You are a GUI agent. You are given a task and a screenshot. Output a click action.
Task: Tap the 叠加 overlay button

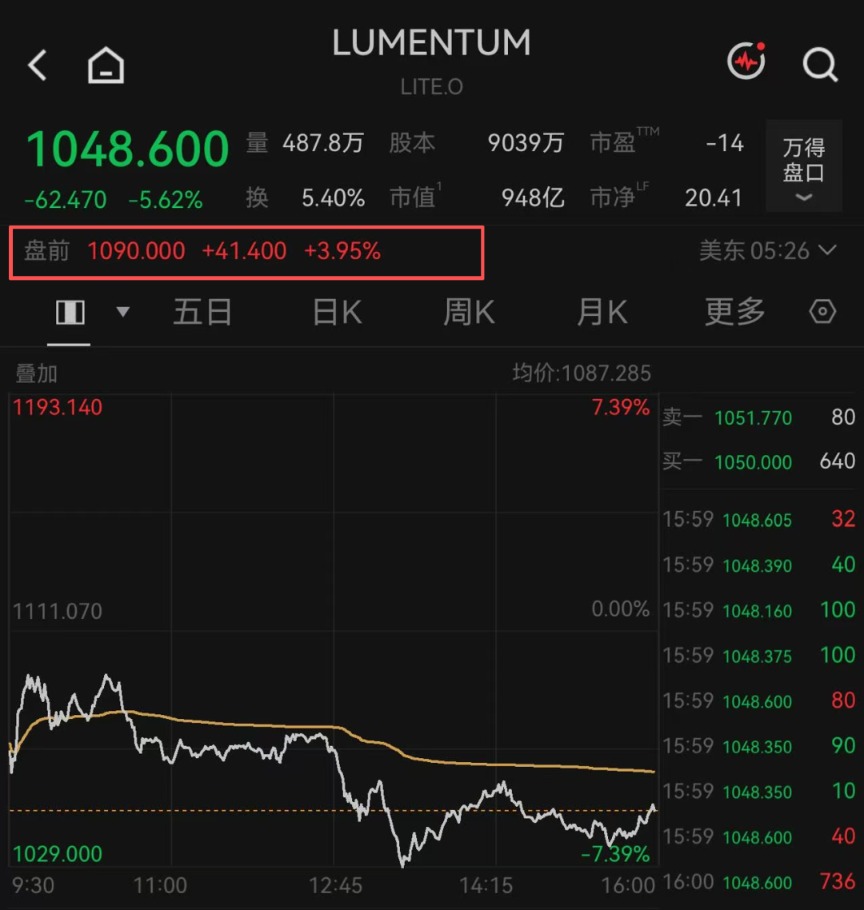[x=36, y=374]
